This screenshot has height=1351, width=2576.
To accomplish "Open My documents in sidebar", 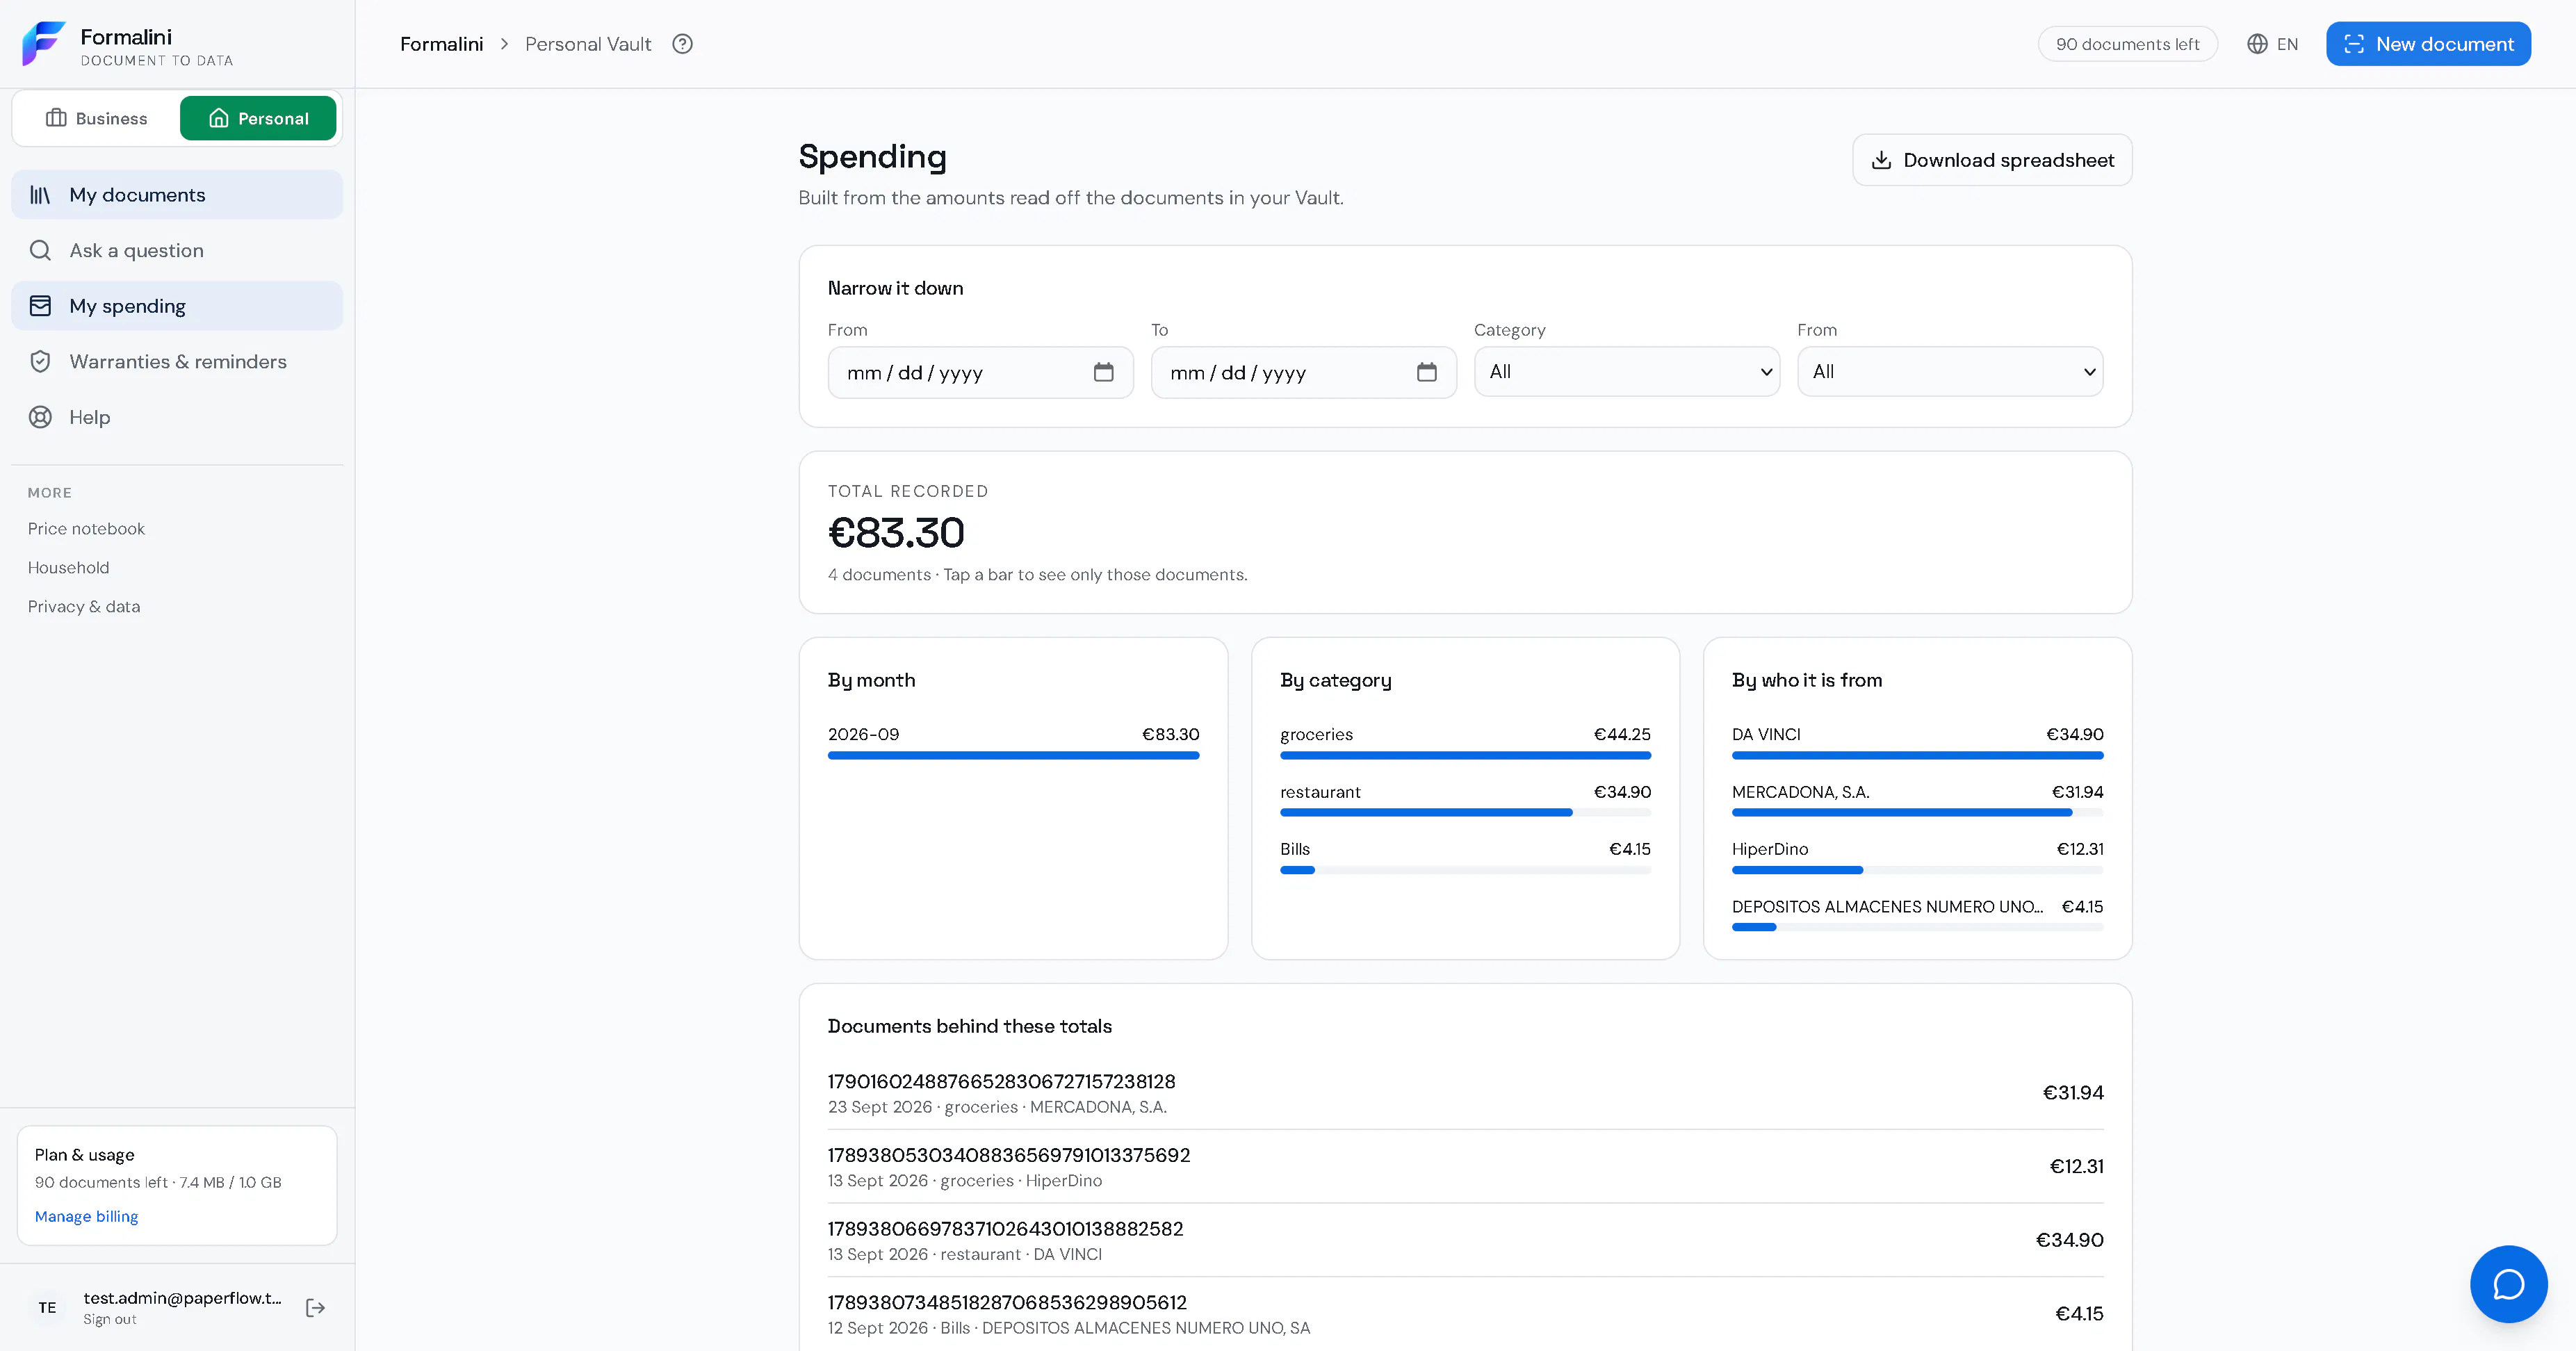I will pyautogui.click(x=177, y=195).
